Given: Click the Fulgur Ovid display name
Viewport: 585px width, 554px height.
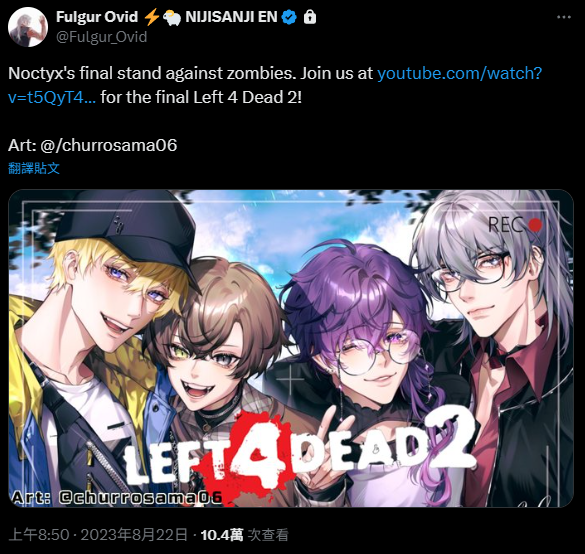Looking at the screenshot, I should [x=97, y=17].
